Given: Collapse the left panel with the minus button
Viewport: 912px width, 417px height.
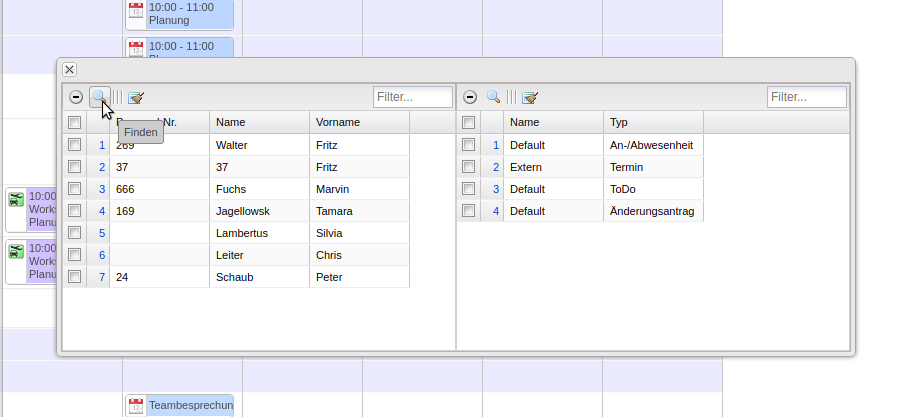Looking at the screenshot, I should [76, 97].
